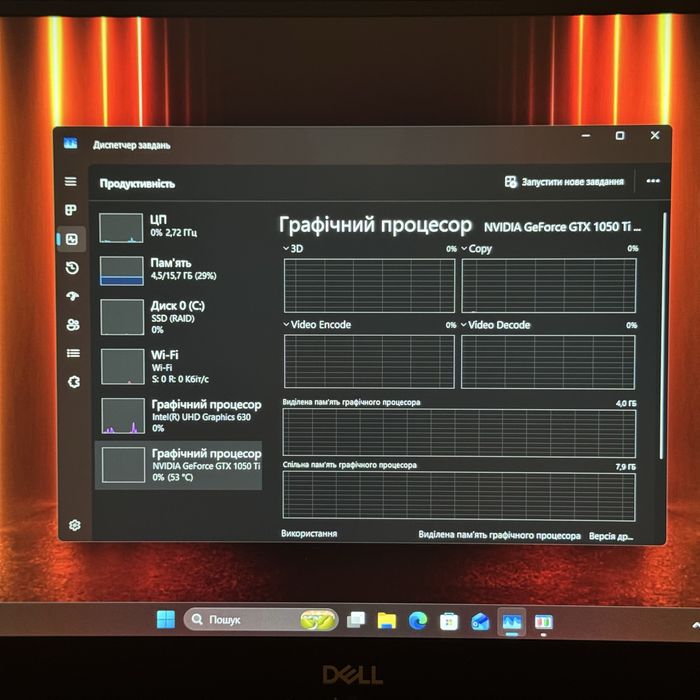Click the 'Пошук' taskbar search box
The image size is (700, 700).
click(261, 620)
